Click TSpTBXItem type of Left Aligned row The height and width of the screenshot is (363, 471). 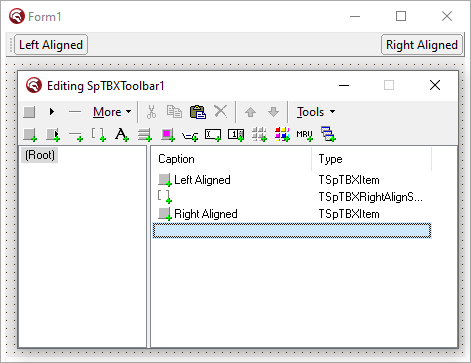[x=349, y=180]
